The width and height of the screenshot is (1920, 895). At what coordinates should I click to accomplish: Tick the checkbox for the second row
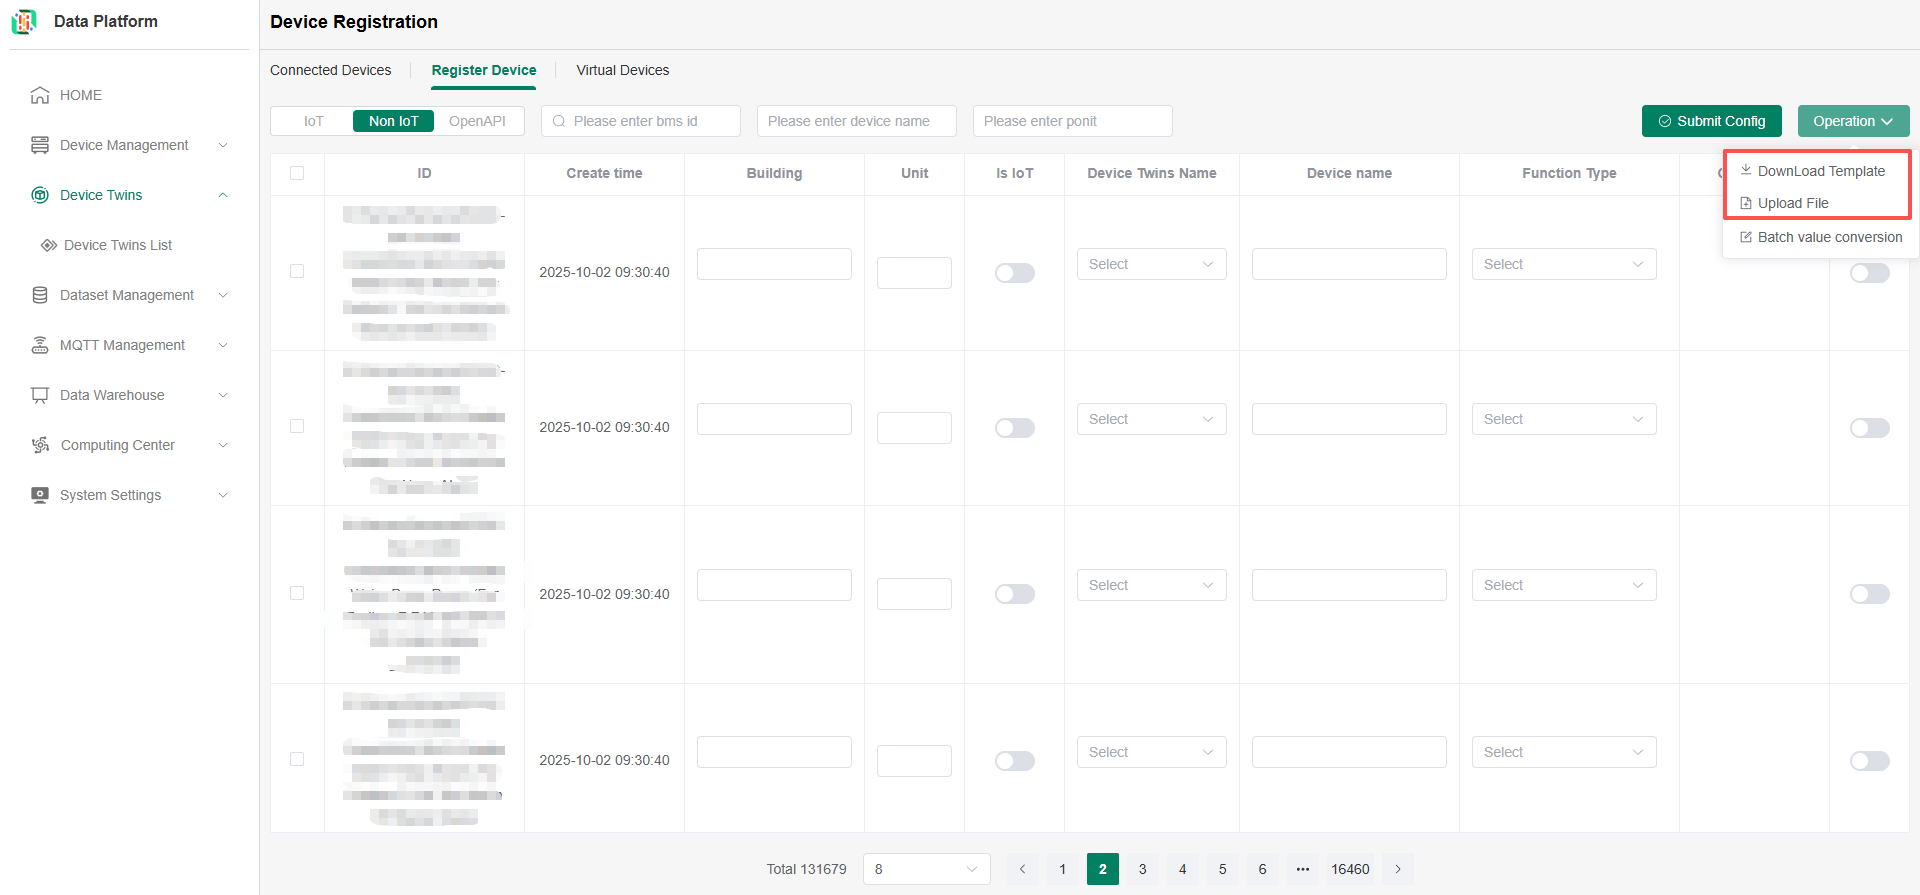click(297, 426)
